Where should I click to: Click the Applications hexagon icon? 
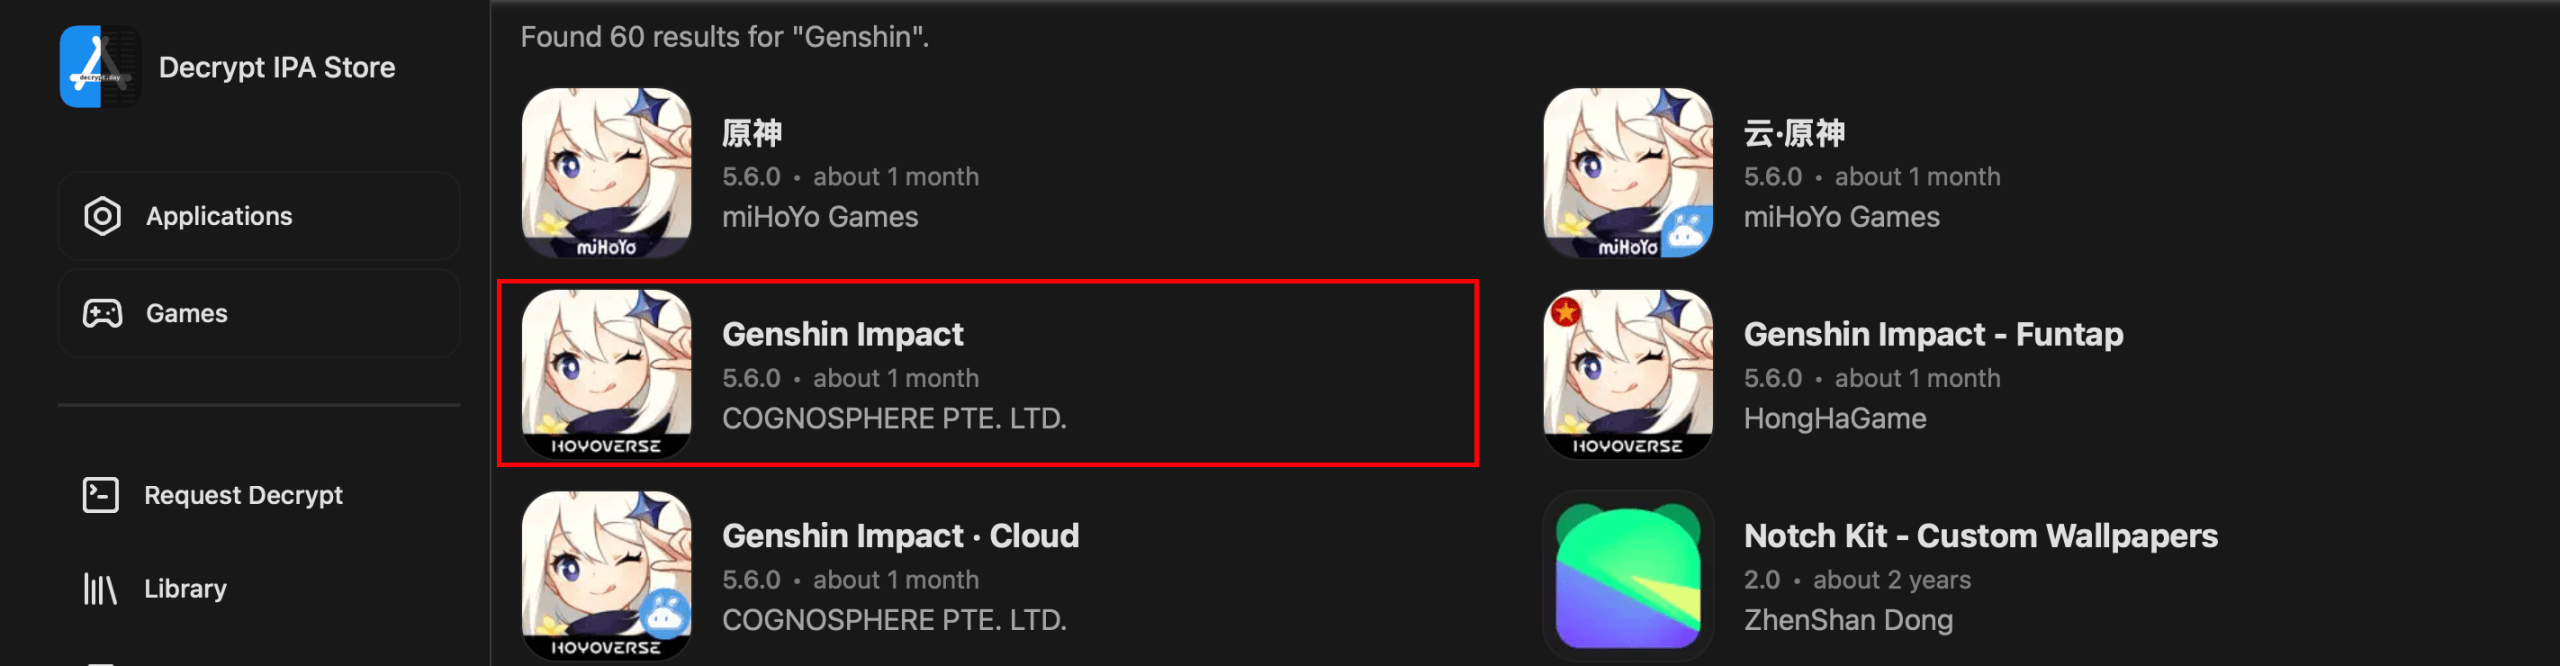coord(102,216)
